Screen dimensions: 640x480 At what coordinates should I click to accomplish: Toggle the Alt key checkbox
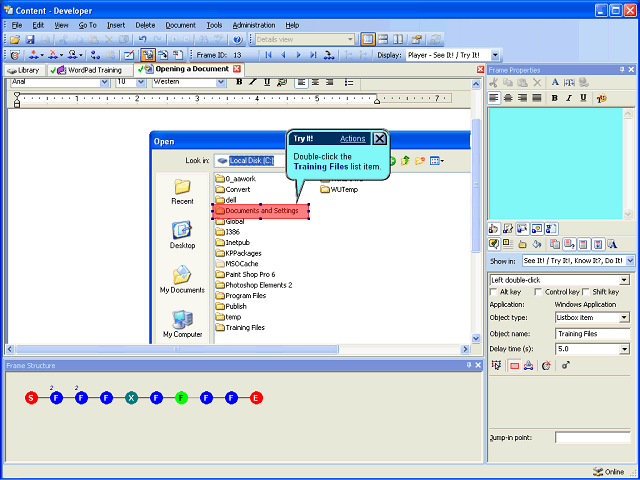tap(493, 292)
